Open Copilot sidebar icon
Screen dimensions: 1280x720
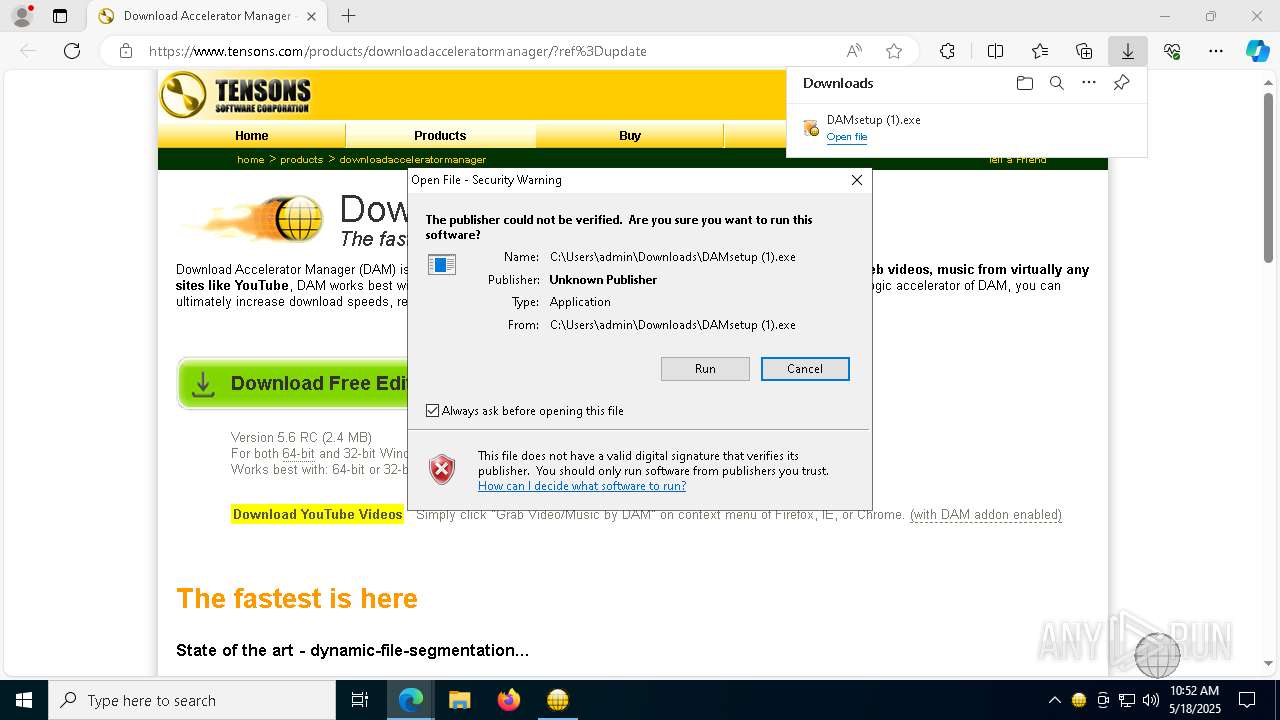1257,51
